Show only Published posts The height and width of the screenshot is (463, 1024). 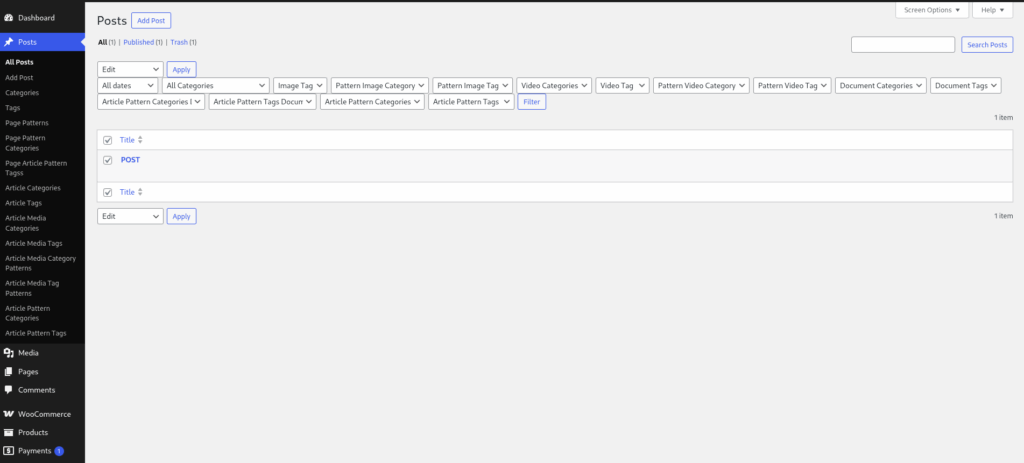coord(138,42)
